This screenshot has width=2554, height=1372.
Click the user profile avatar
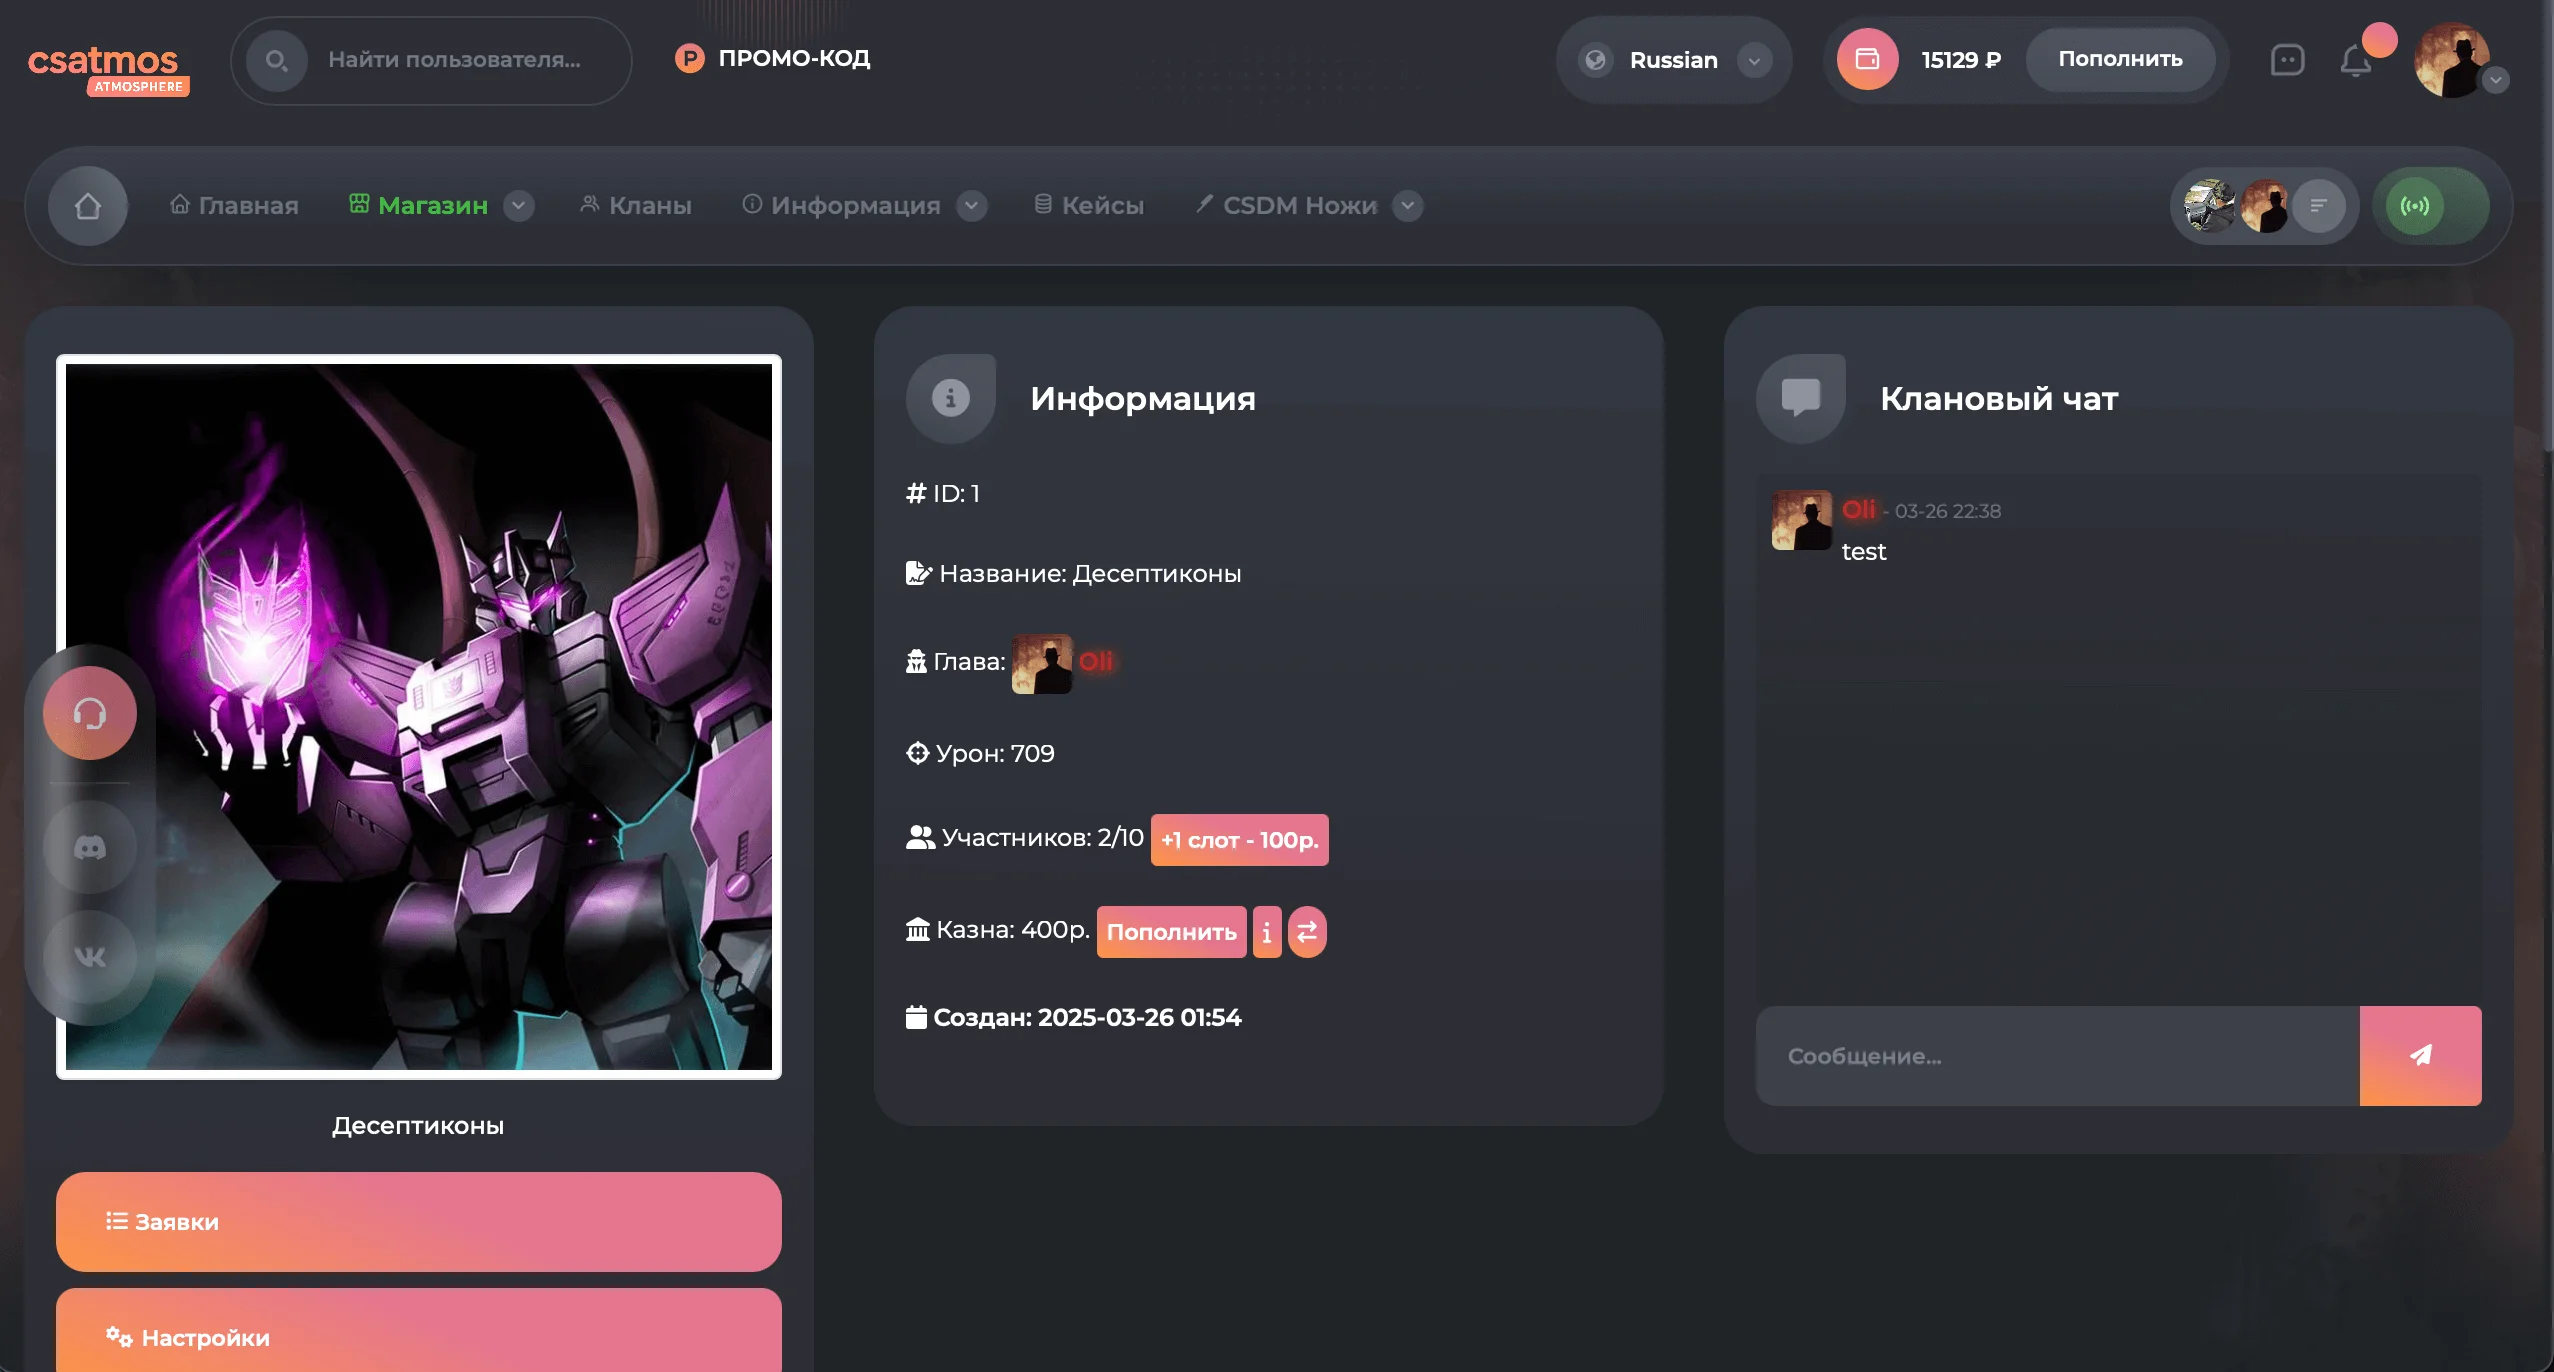click(x=2451, y=60)
